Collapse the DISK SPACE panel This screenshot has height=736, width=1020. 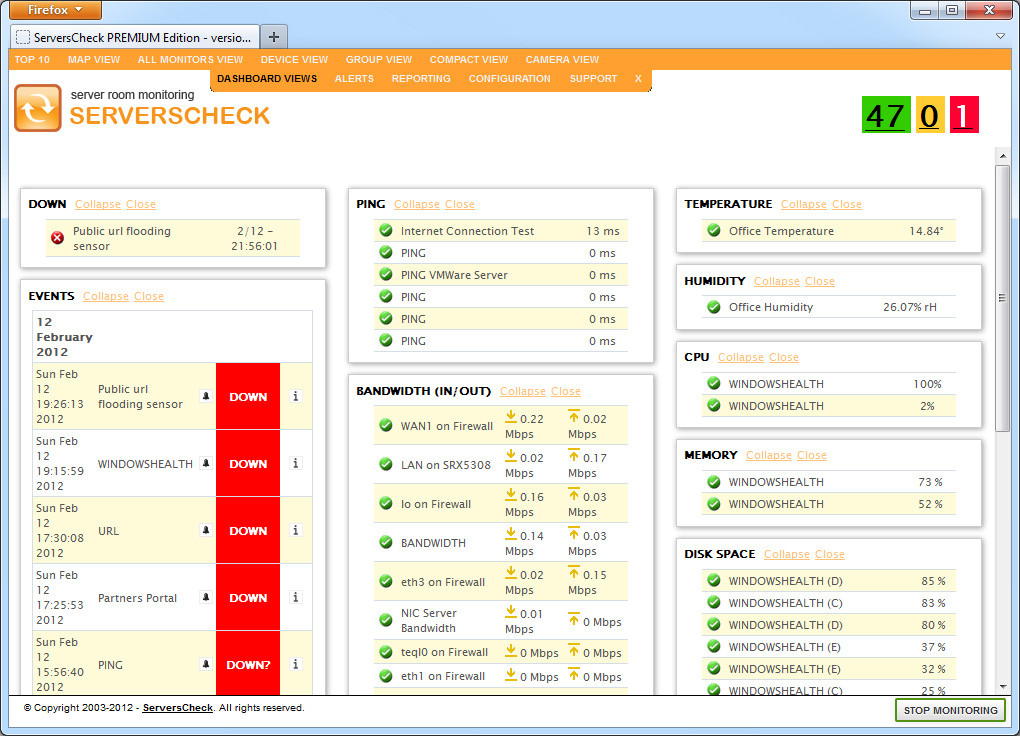tap(786, 554)
